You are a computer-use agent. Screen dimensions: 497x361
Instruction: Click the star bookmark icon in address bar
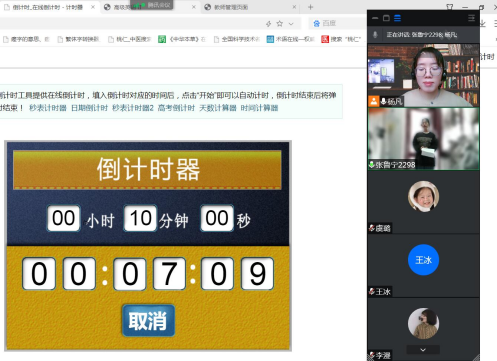coord(280,23)
